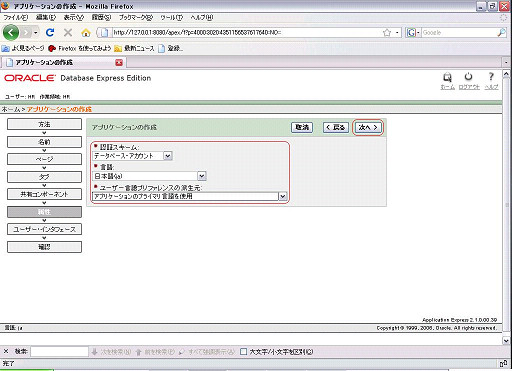Click 次を検索 find next arrow

[111, 352]
